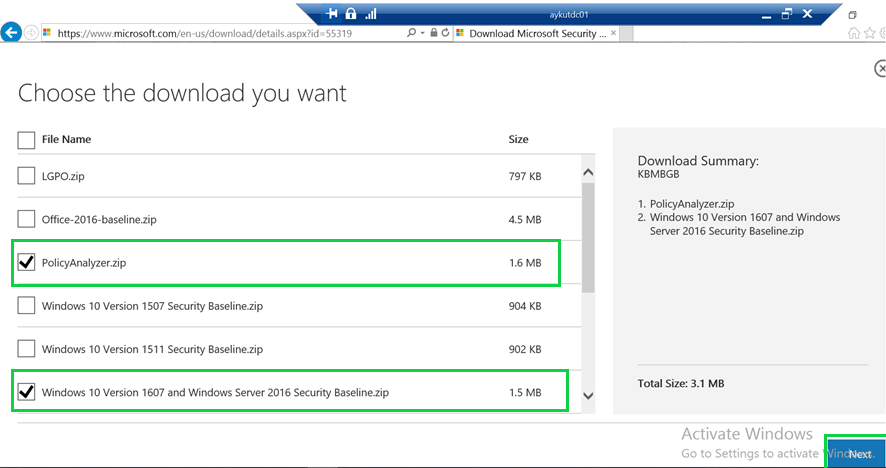Click the browser back arrow button

point(11,32)
